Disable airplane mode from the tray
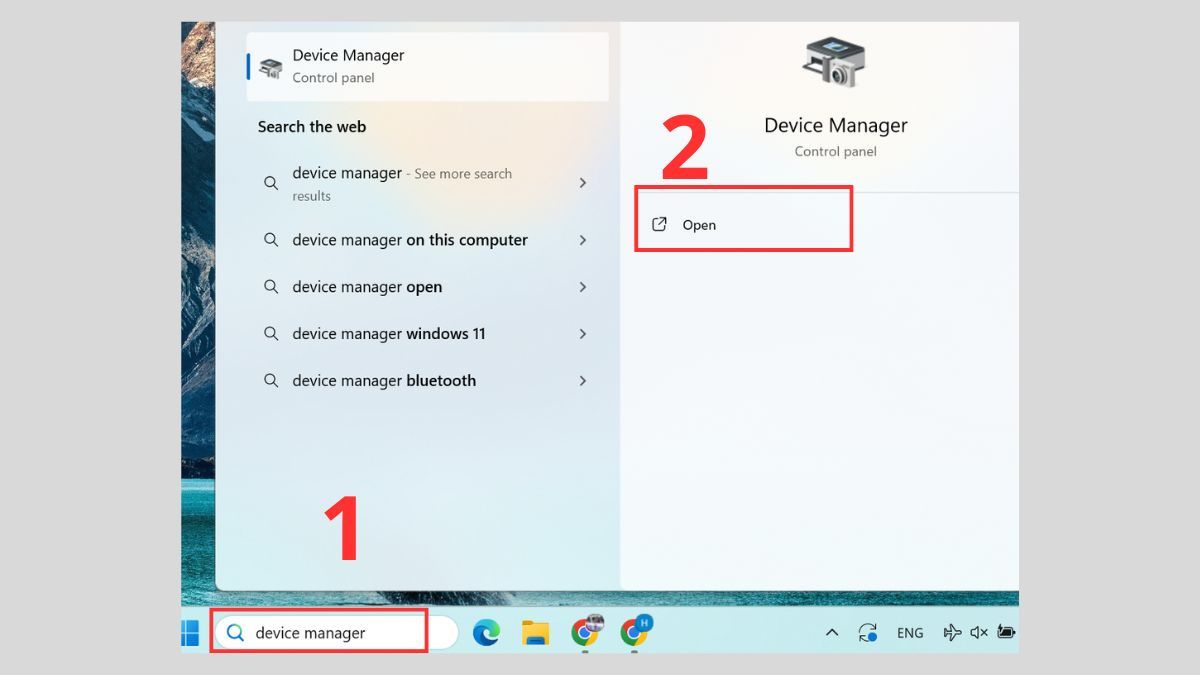 (x=950, y=632)
